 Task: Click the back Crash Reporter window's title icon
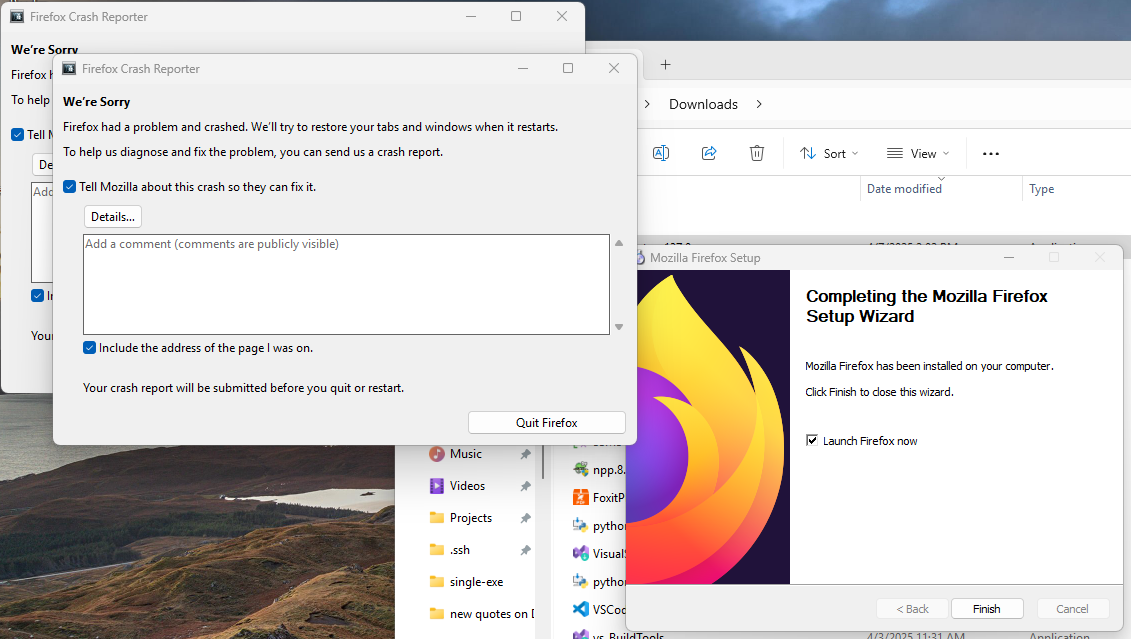[17, 17]
